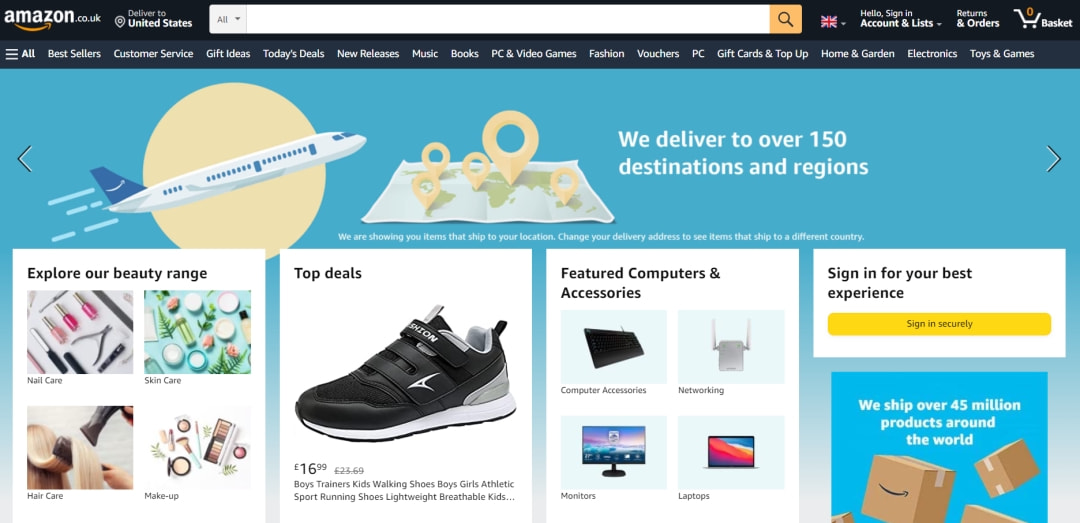This screenshot has width=1080, height=523.
Task: Click the Amazon.co.uk logo
Action: point(52,19)
